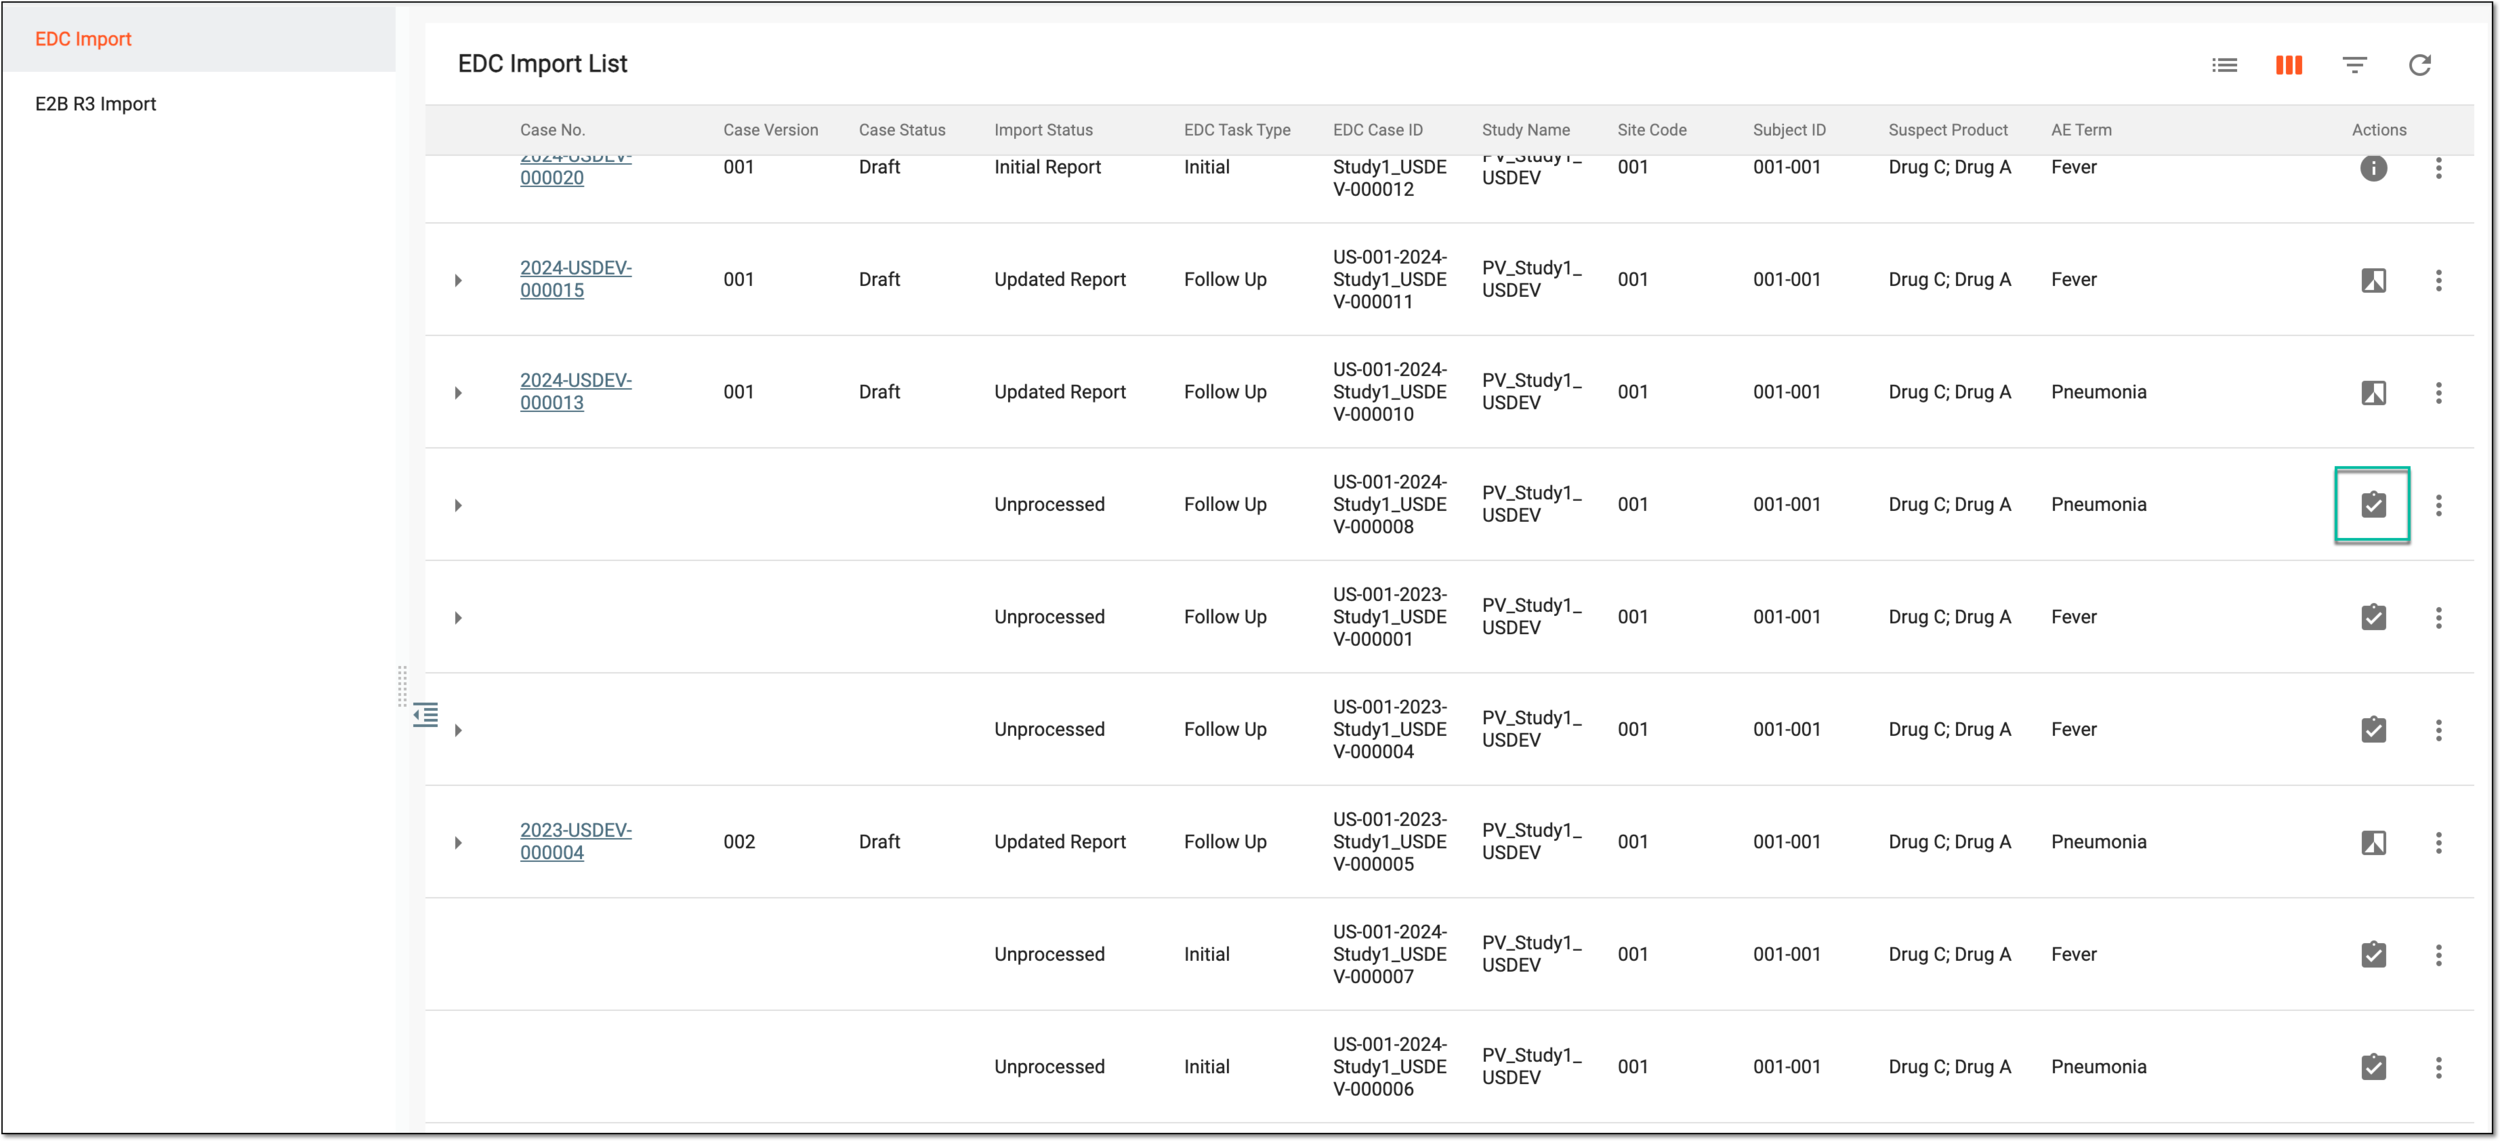Open more options for V-000005 row
2500x1141 pixels.
pos(2438,843)
